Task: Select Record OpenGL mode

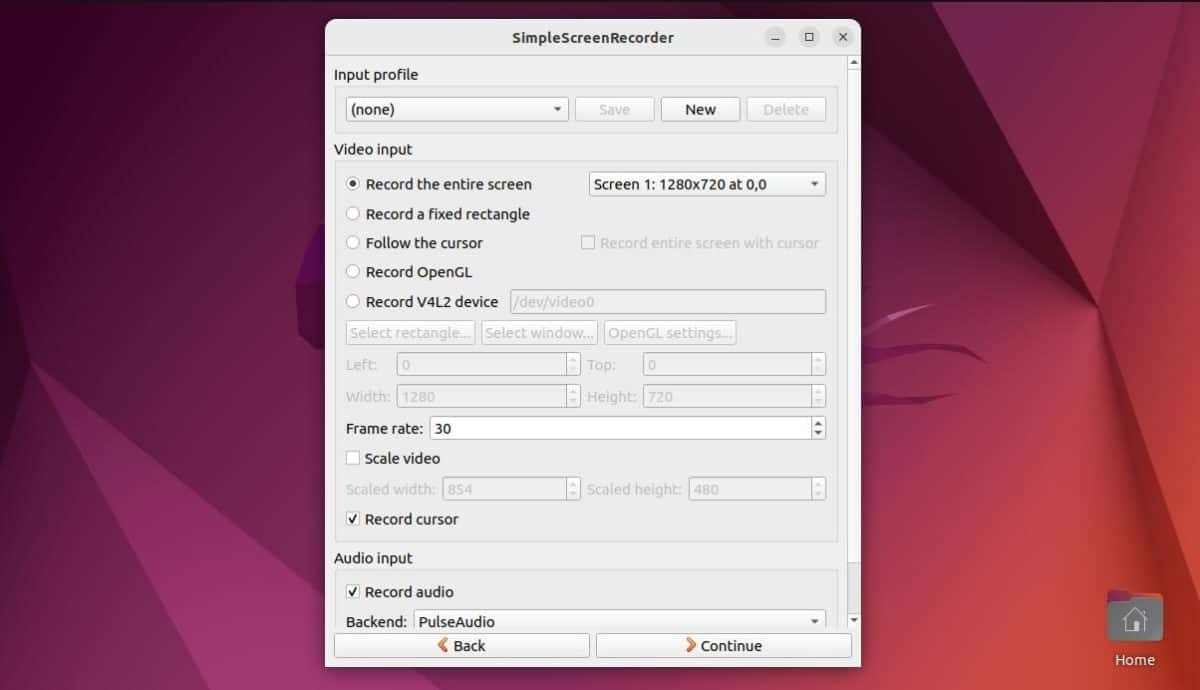Action: 352,272
